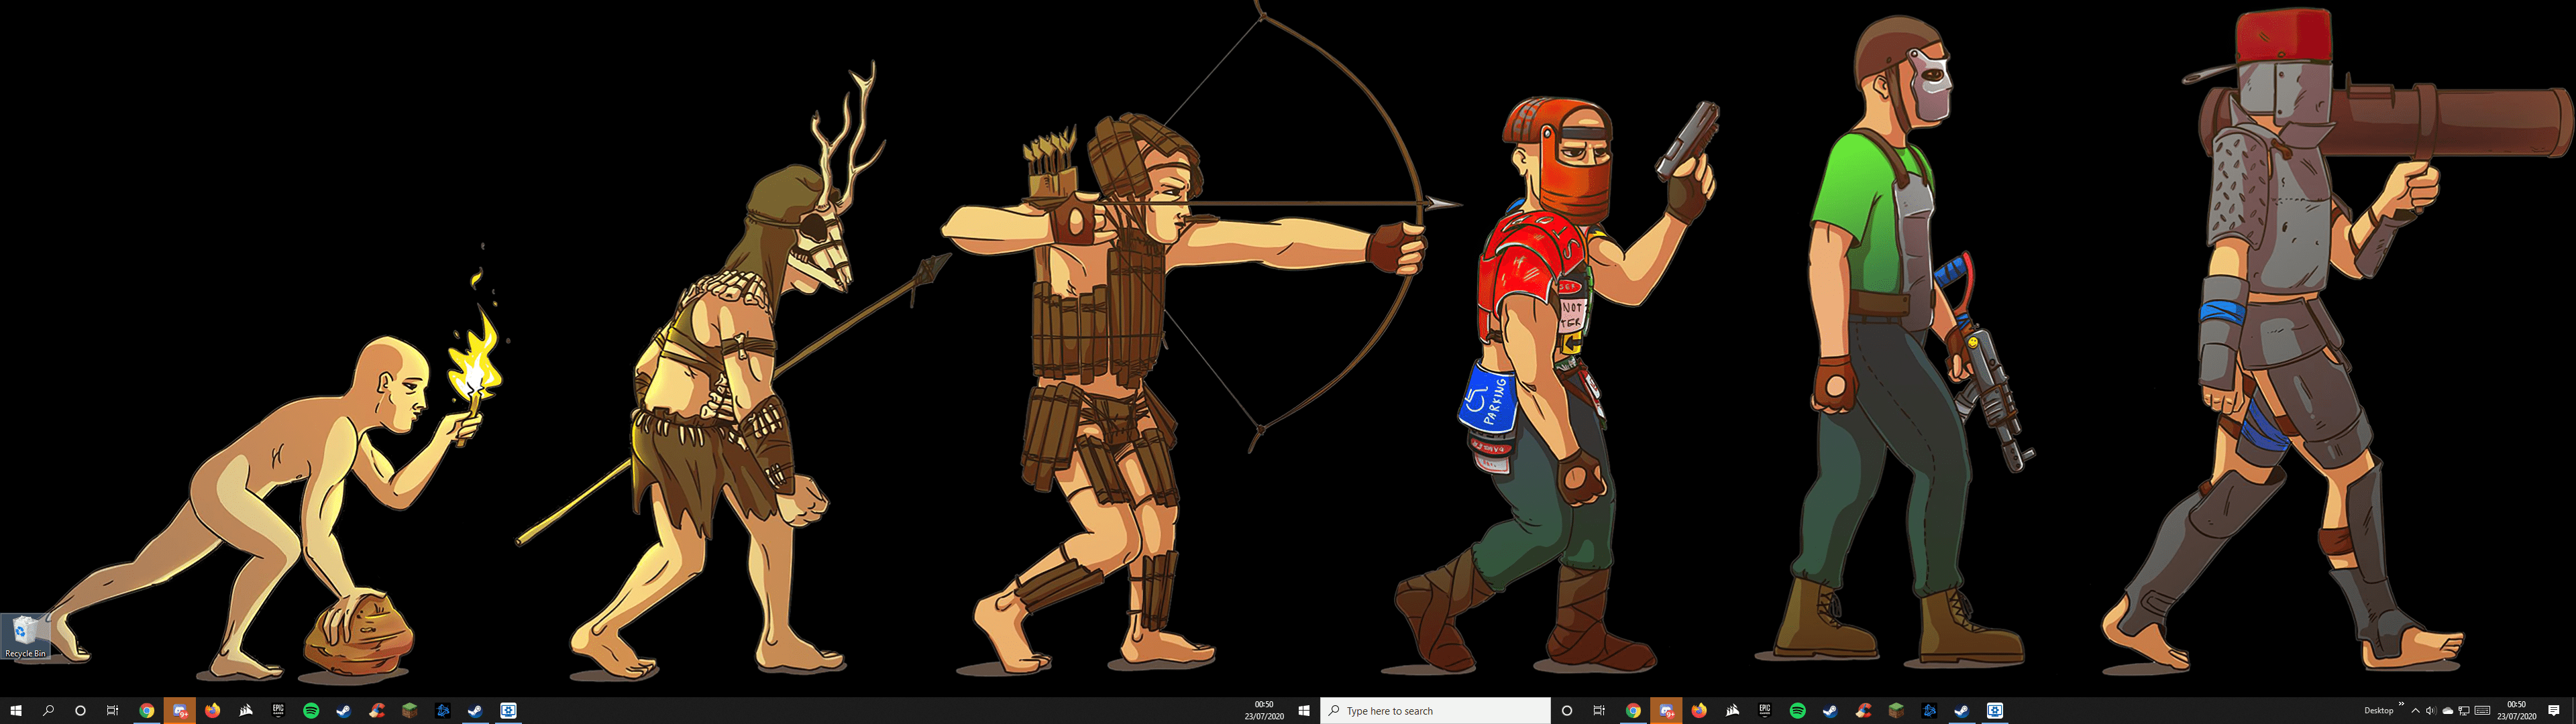
Task: Open the volume speaker control in tray
Action: (x=2431, y=711)
